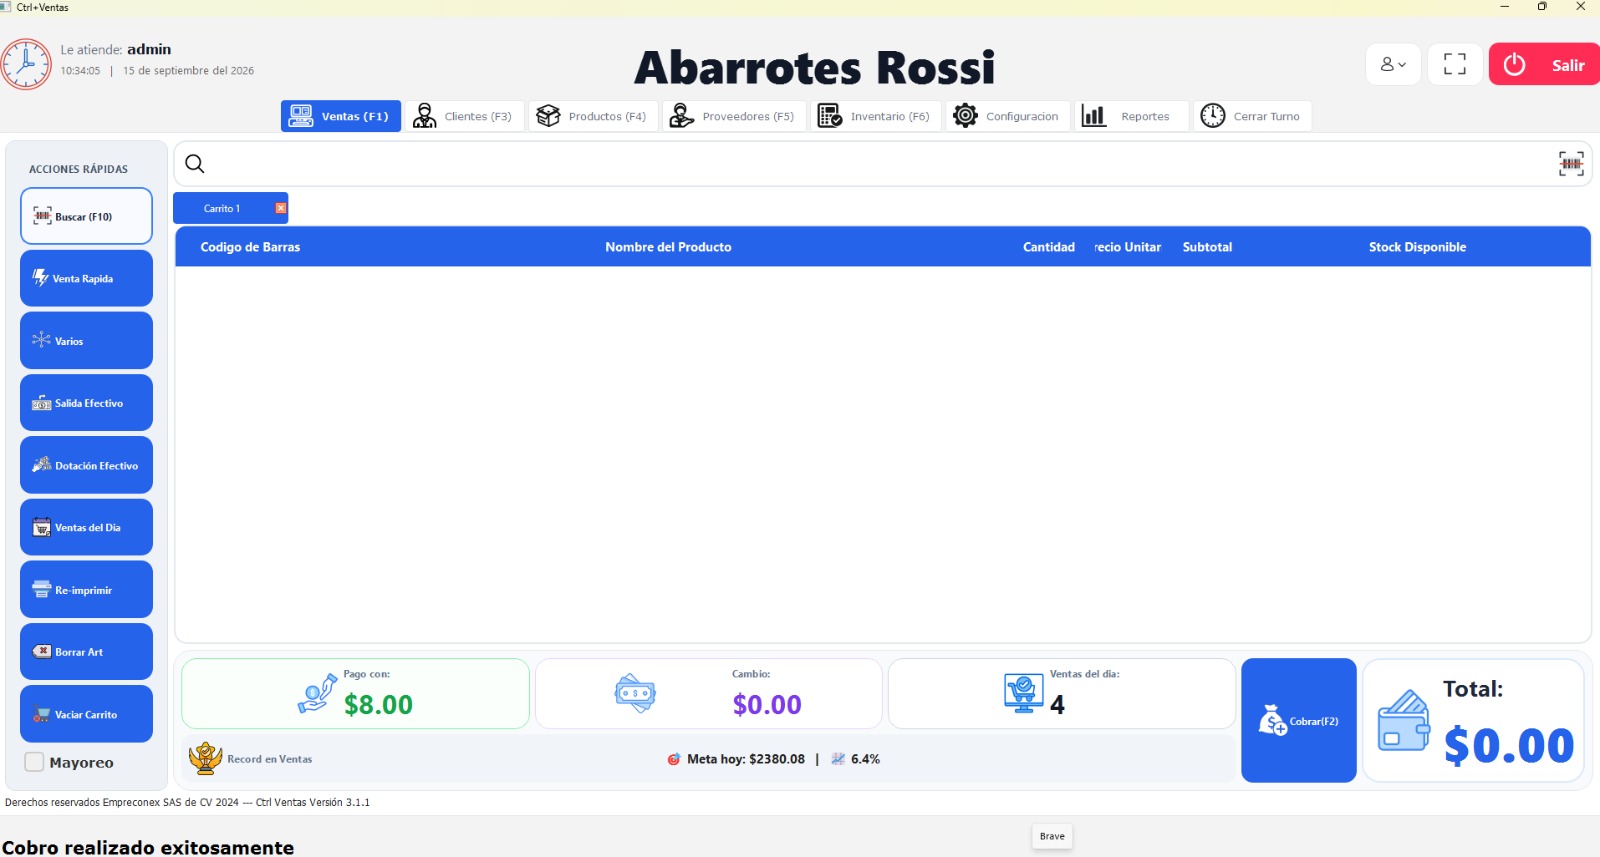Click the Subtotal column header
This screenshot has width=1600, height=857.
pos(1207,247)
